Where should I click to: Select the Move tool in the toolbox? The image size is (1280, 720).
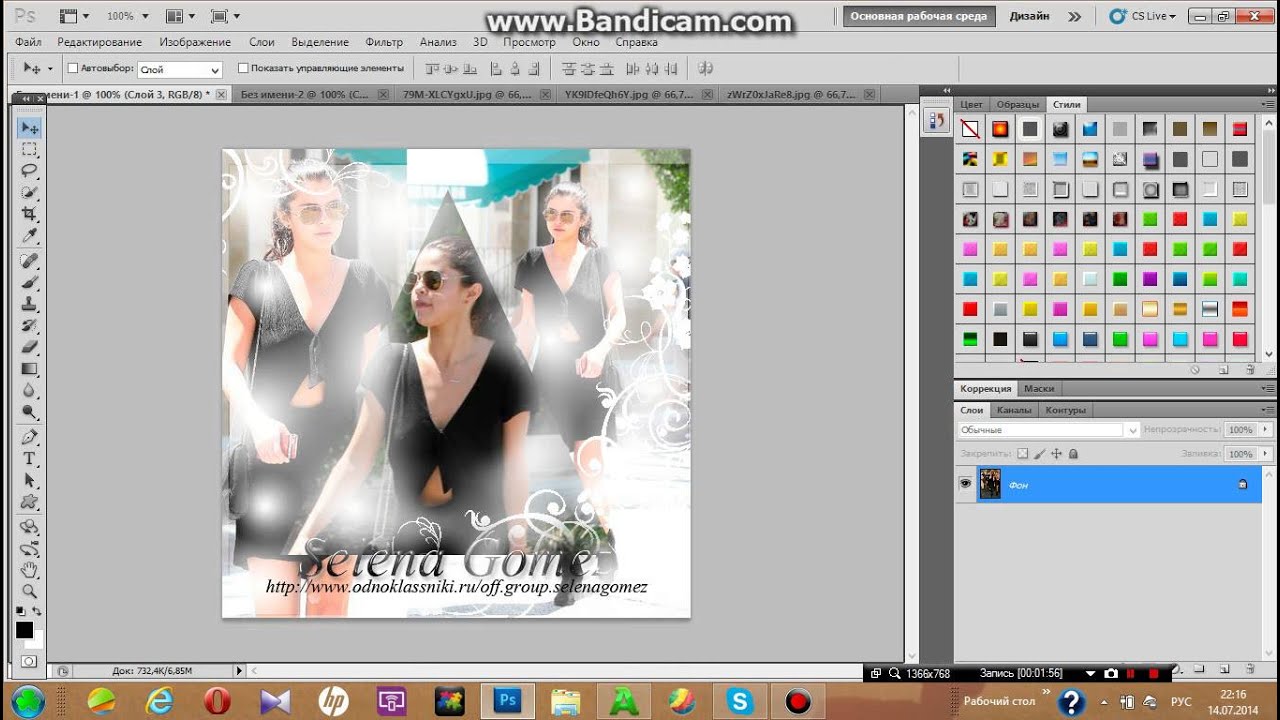click(x=29, y=128)
